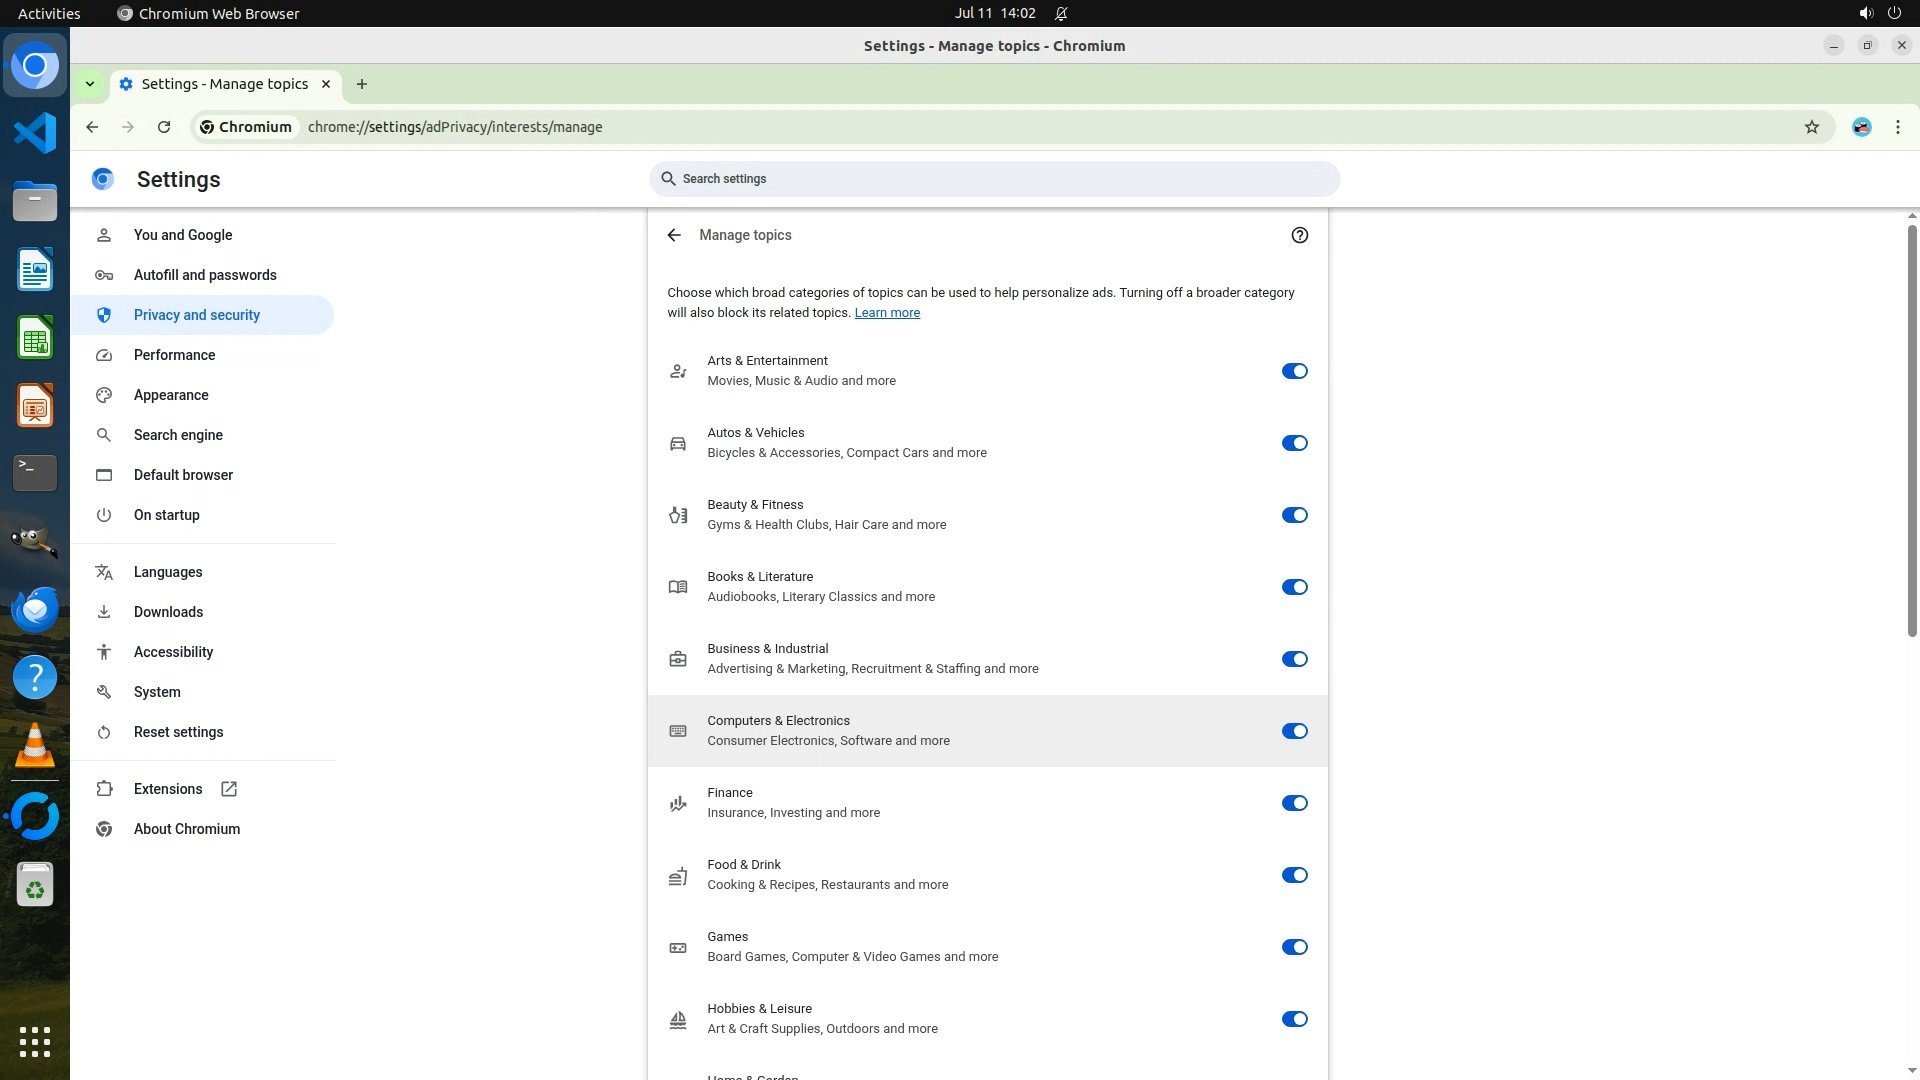
Task: Open the Downloads settings section
Action: 168,612
